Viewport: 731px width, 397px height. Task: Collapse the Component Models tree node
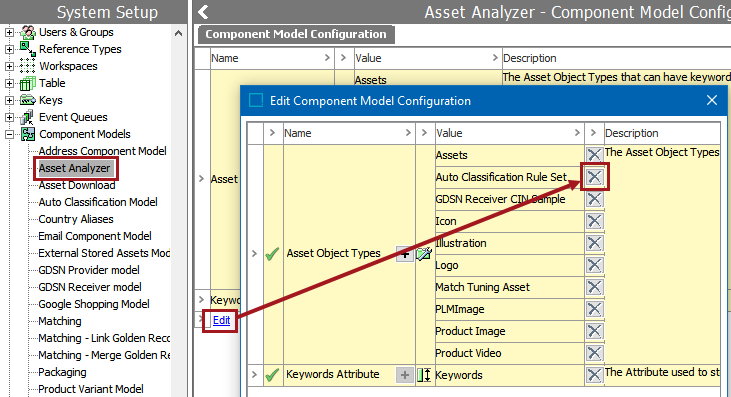pyautogui.click(x=9, y=135)
